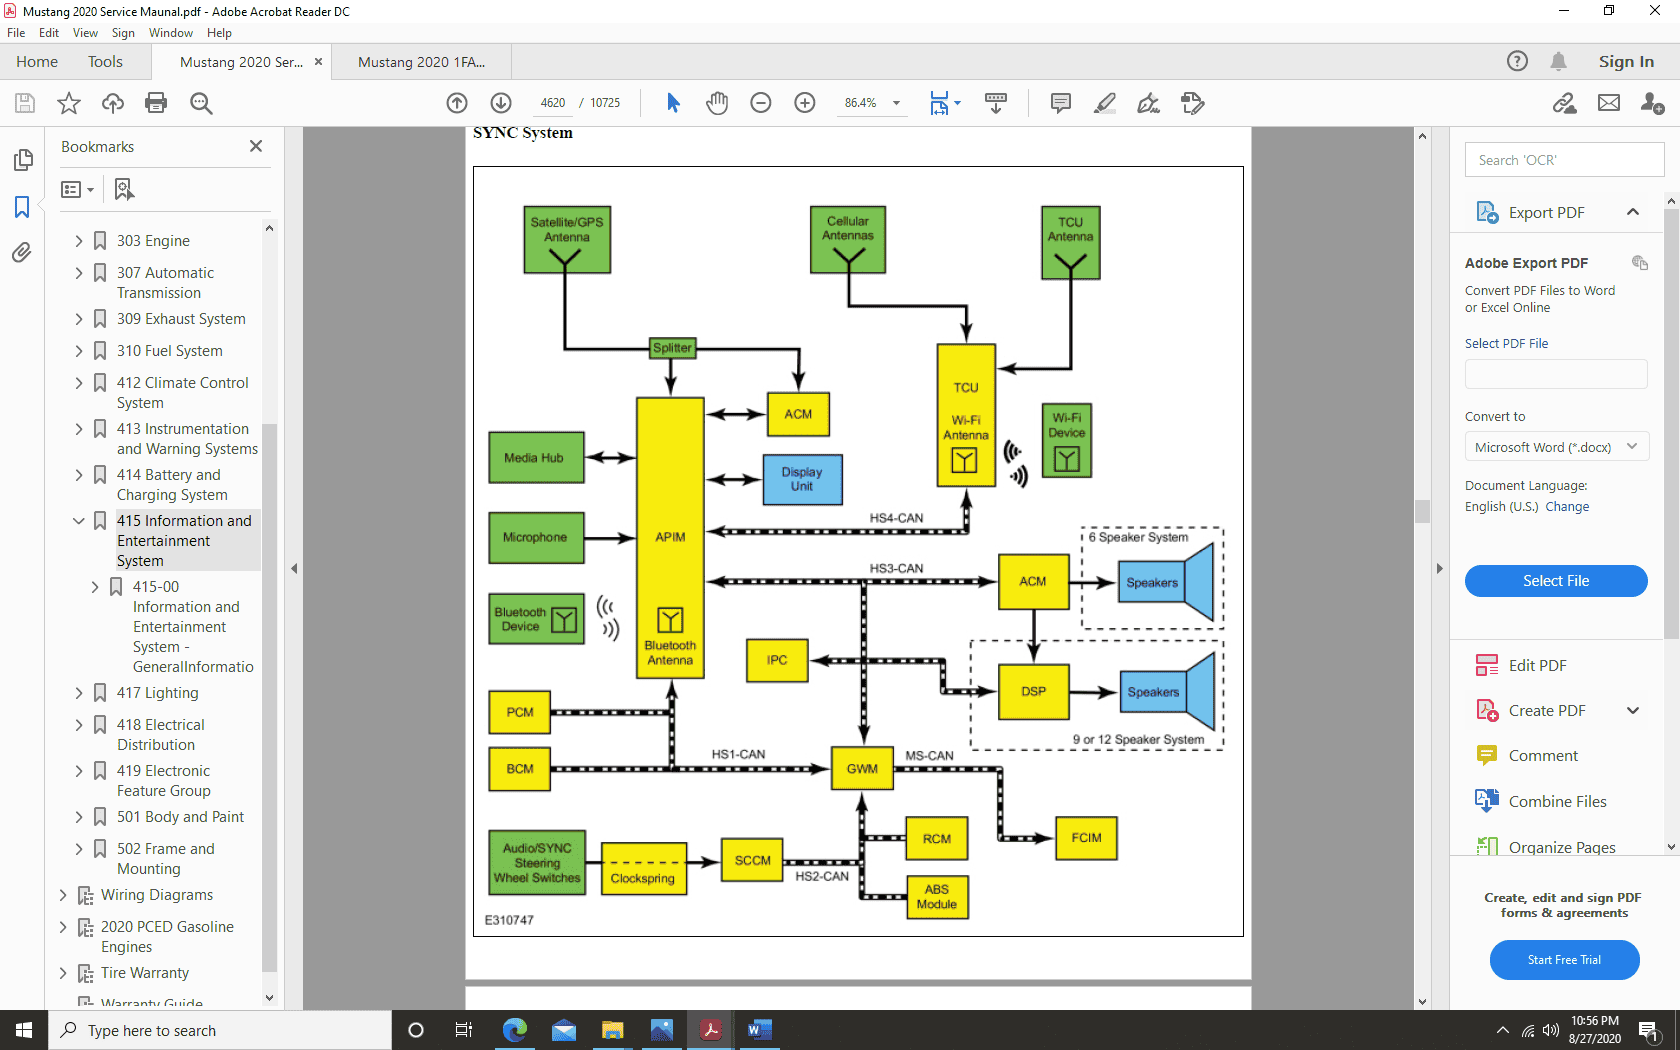Image resolution: width=1680 pixels, height=1050 pixels.
Task: Collapse the right tools pane arrow
Action: (1440, 568)
